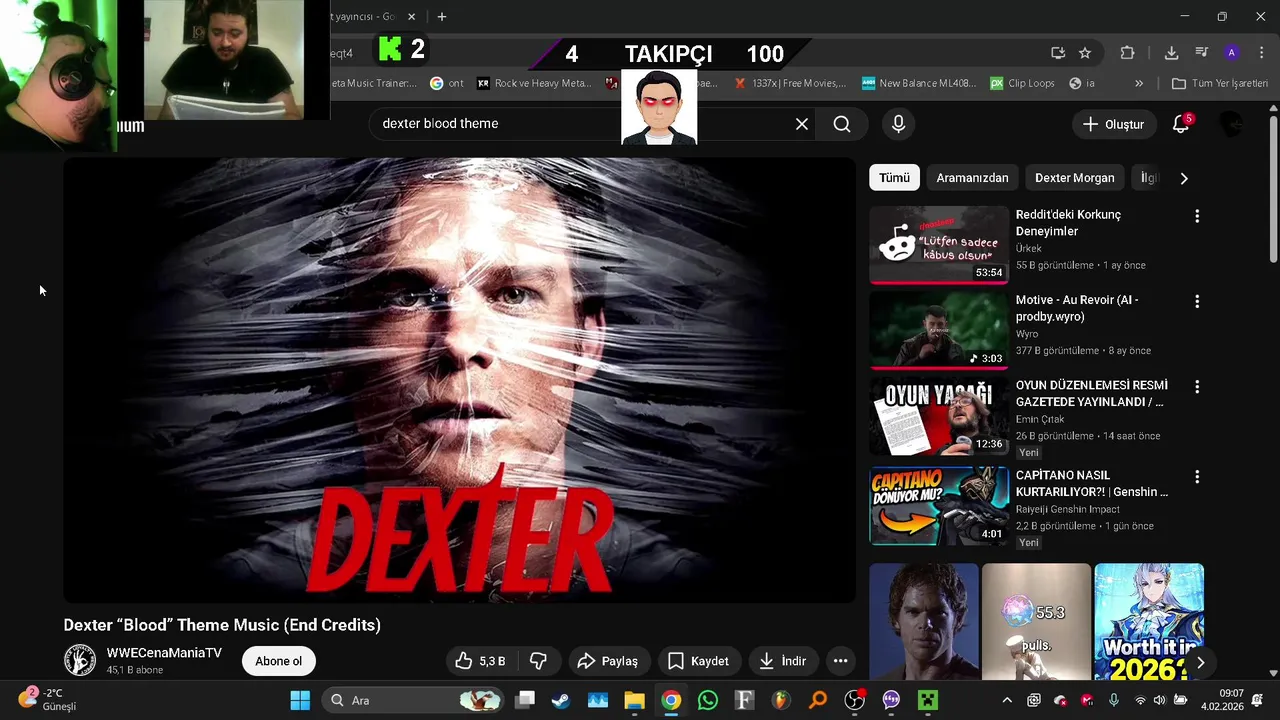Open WWECenaManiaTV channel name link
Screen dimensions: 1280x720
click(x=164, y=653)
